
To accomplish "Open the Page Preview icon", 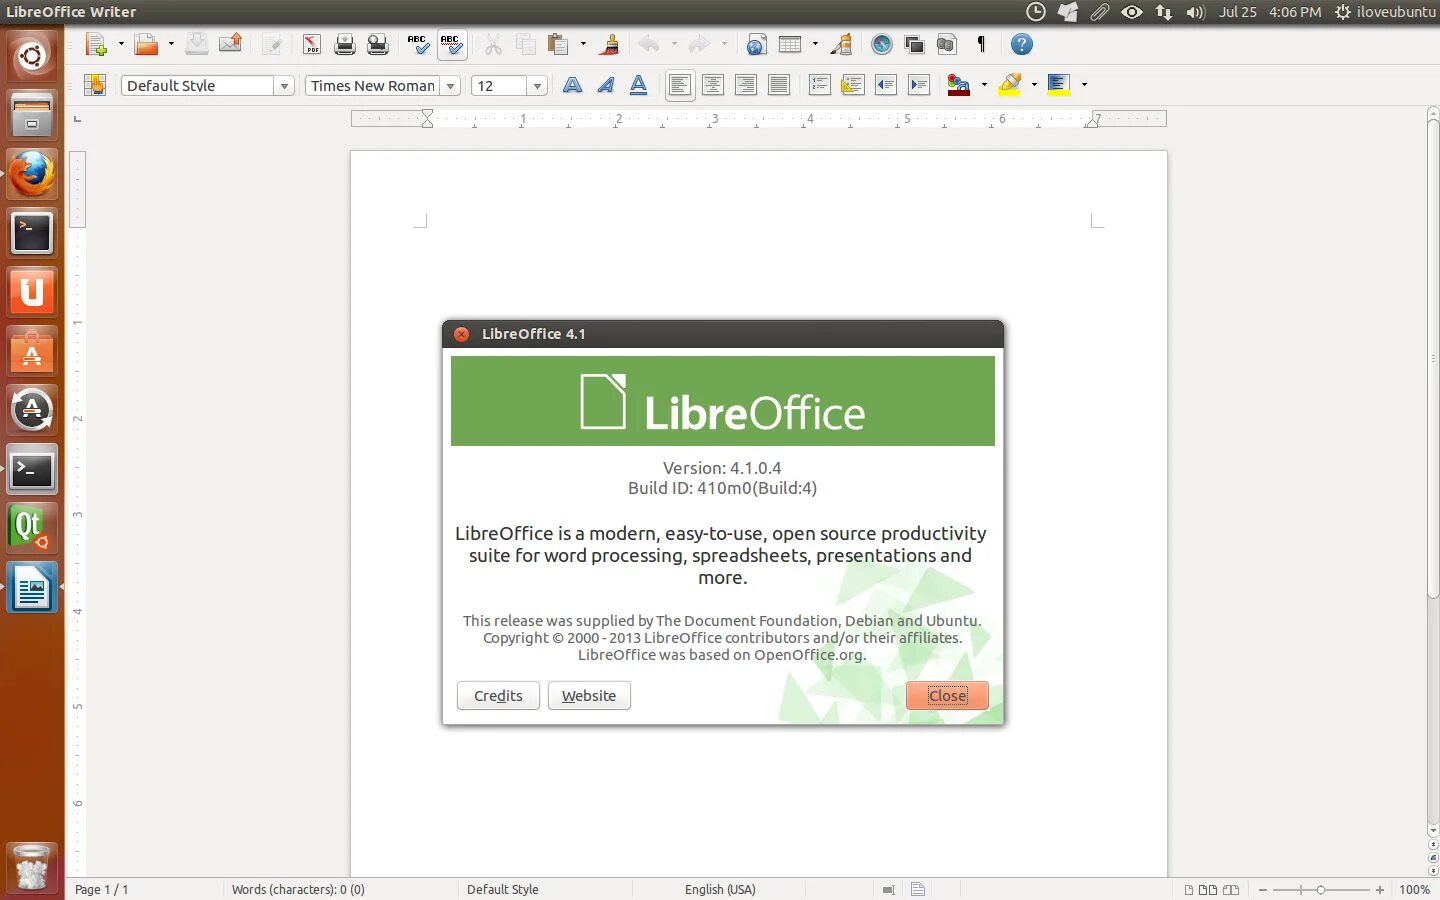I will 378,44.
